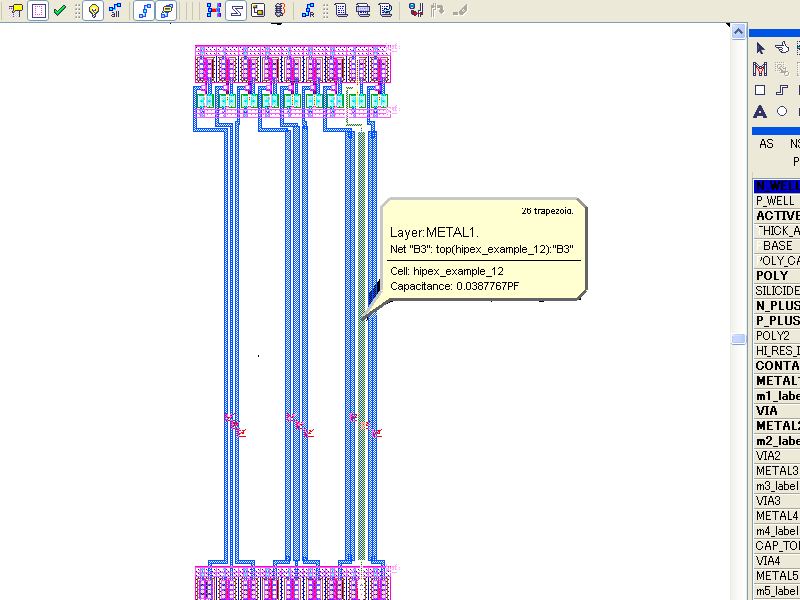
Task: Select the pointing hand tool
Action: click(782, 47)
